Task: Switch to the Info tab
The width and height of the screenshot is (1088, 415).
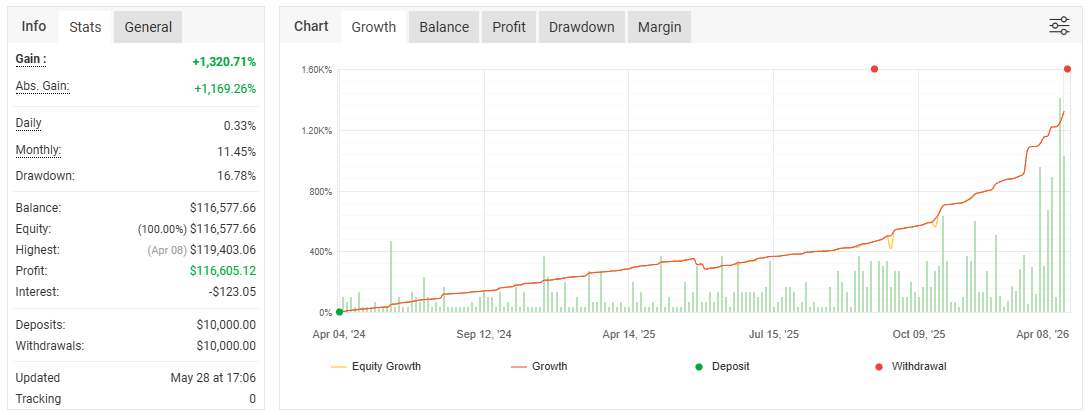Action: click(34, 26)
